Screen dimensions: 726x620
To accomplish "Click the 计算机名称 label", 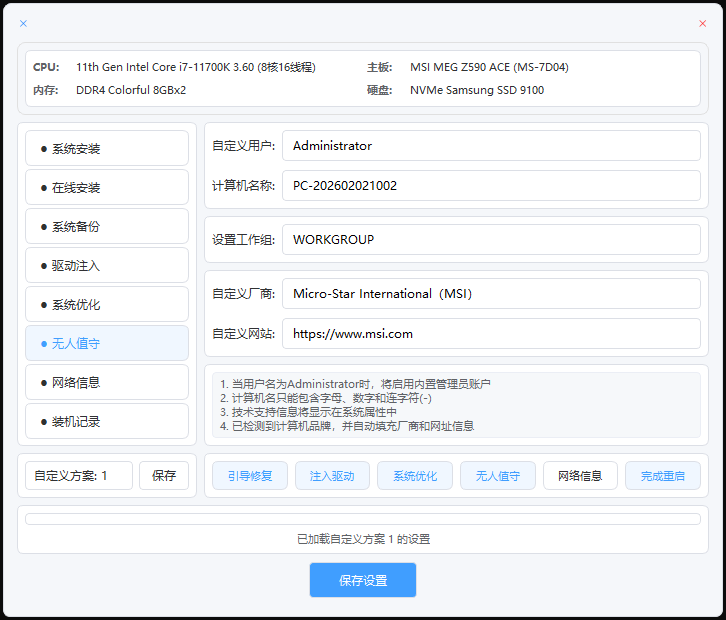I will click(x=244, y=186).
